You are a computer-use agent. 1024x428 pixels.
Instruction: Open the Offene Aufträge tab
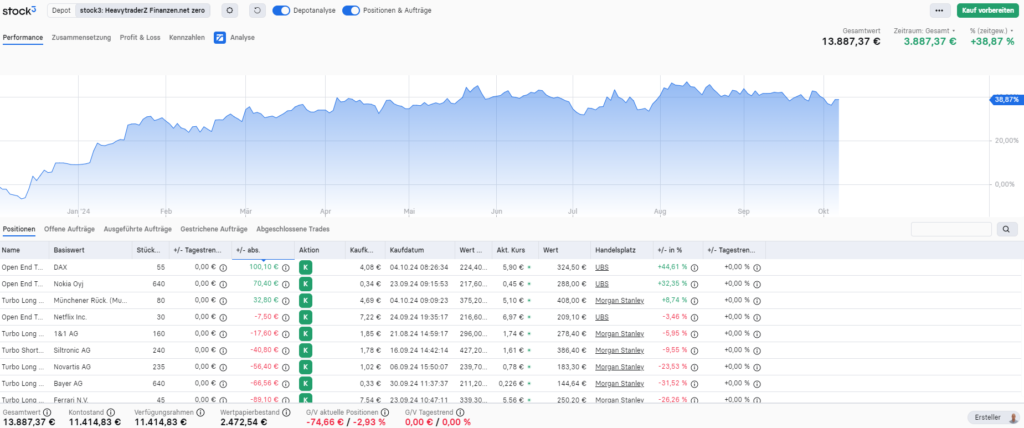pyautogui.click(x=69, y=229)
